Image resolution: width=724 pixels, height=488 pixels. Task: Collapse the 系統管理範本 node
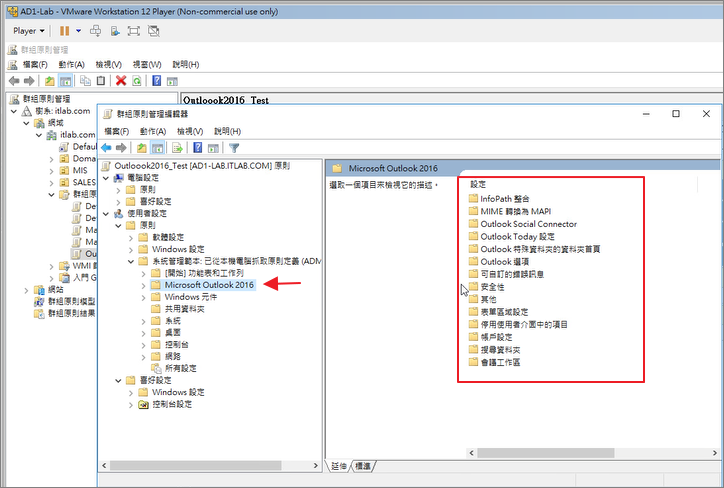131,261
